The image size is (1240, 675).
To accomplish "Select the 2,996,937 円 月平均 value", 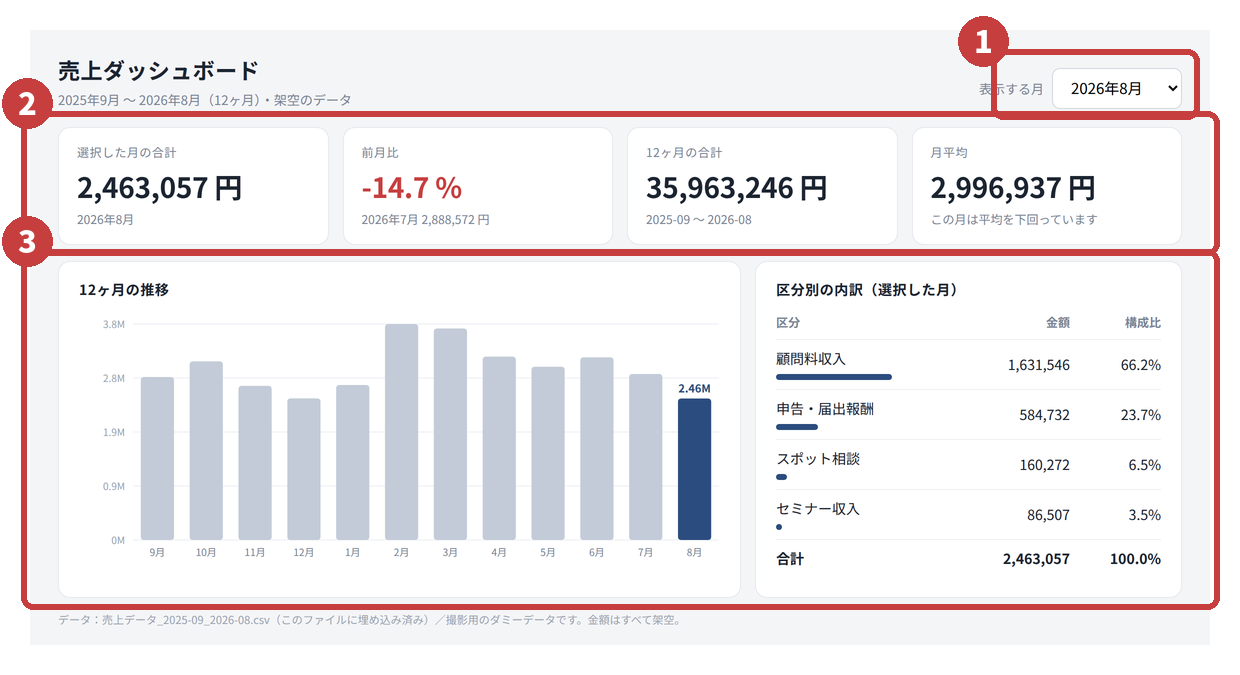I will click(1013, 187).
